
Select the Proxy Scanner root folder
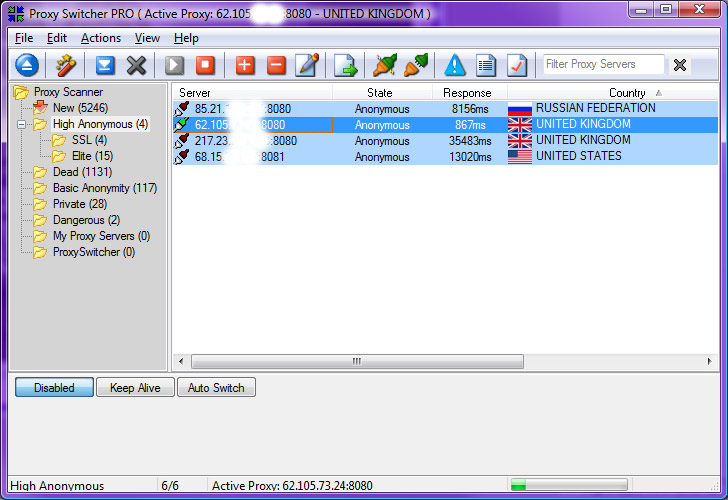[x=68, y=92]
